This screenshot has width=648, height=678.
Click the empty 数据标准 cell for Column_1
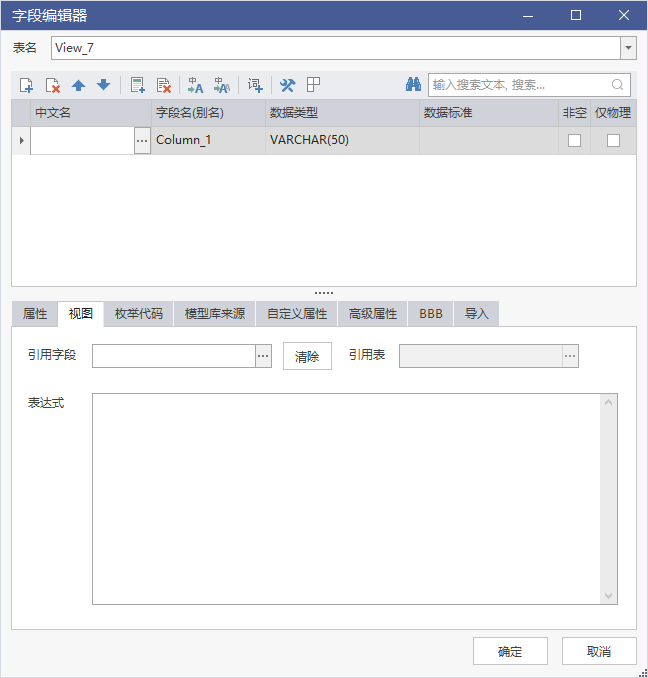(x=489, y=141)
